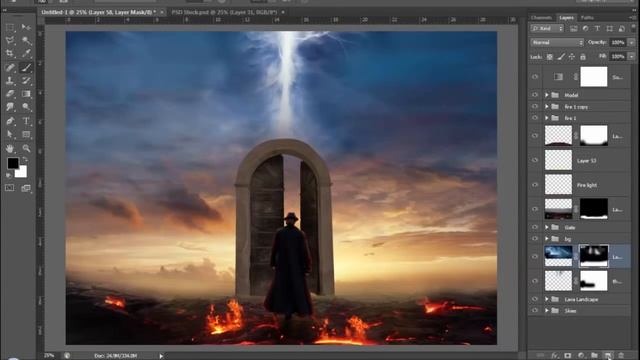
Task: Create new fill or adjustment layer
Action: pos(581,356)
